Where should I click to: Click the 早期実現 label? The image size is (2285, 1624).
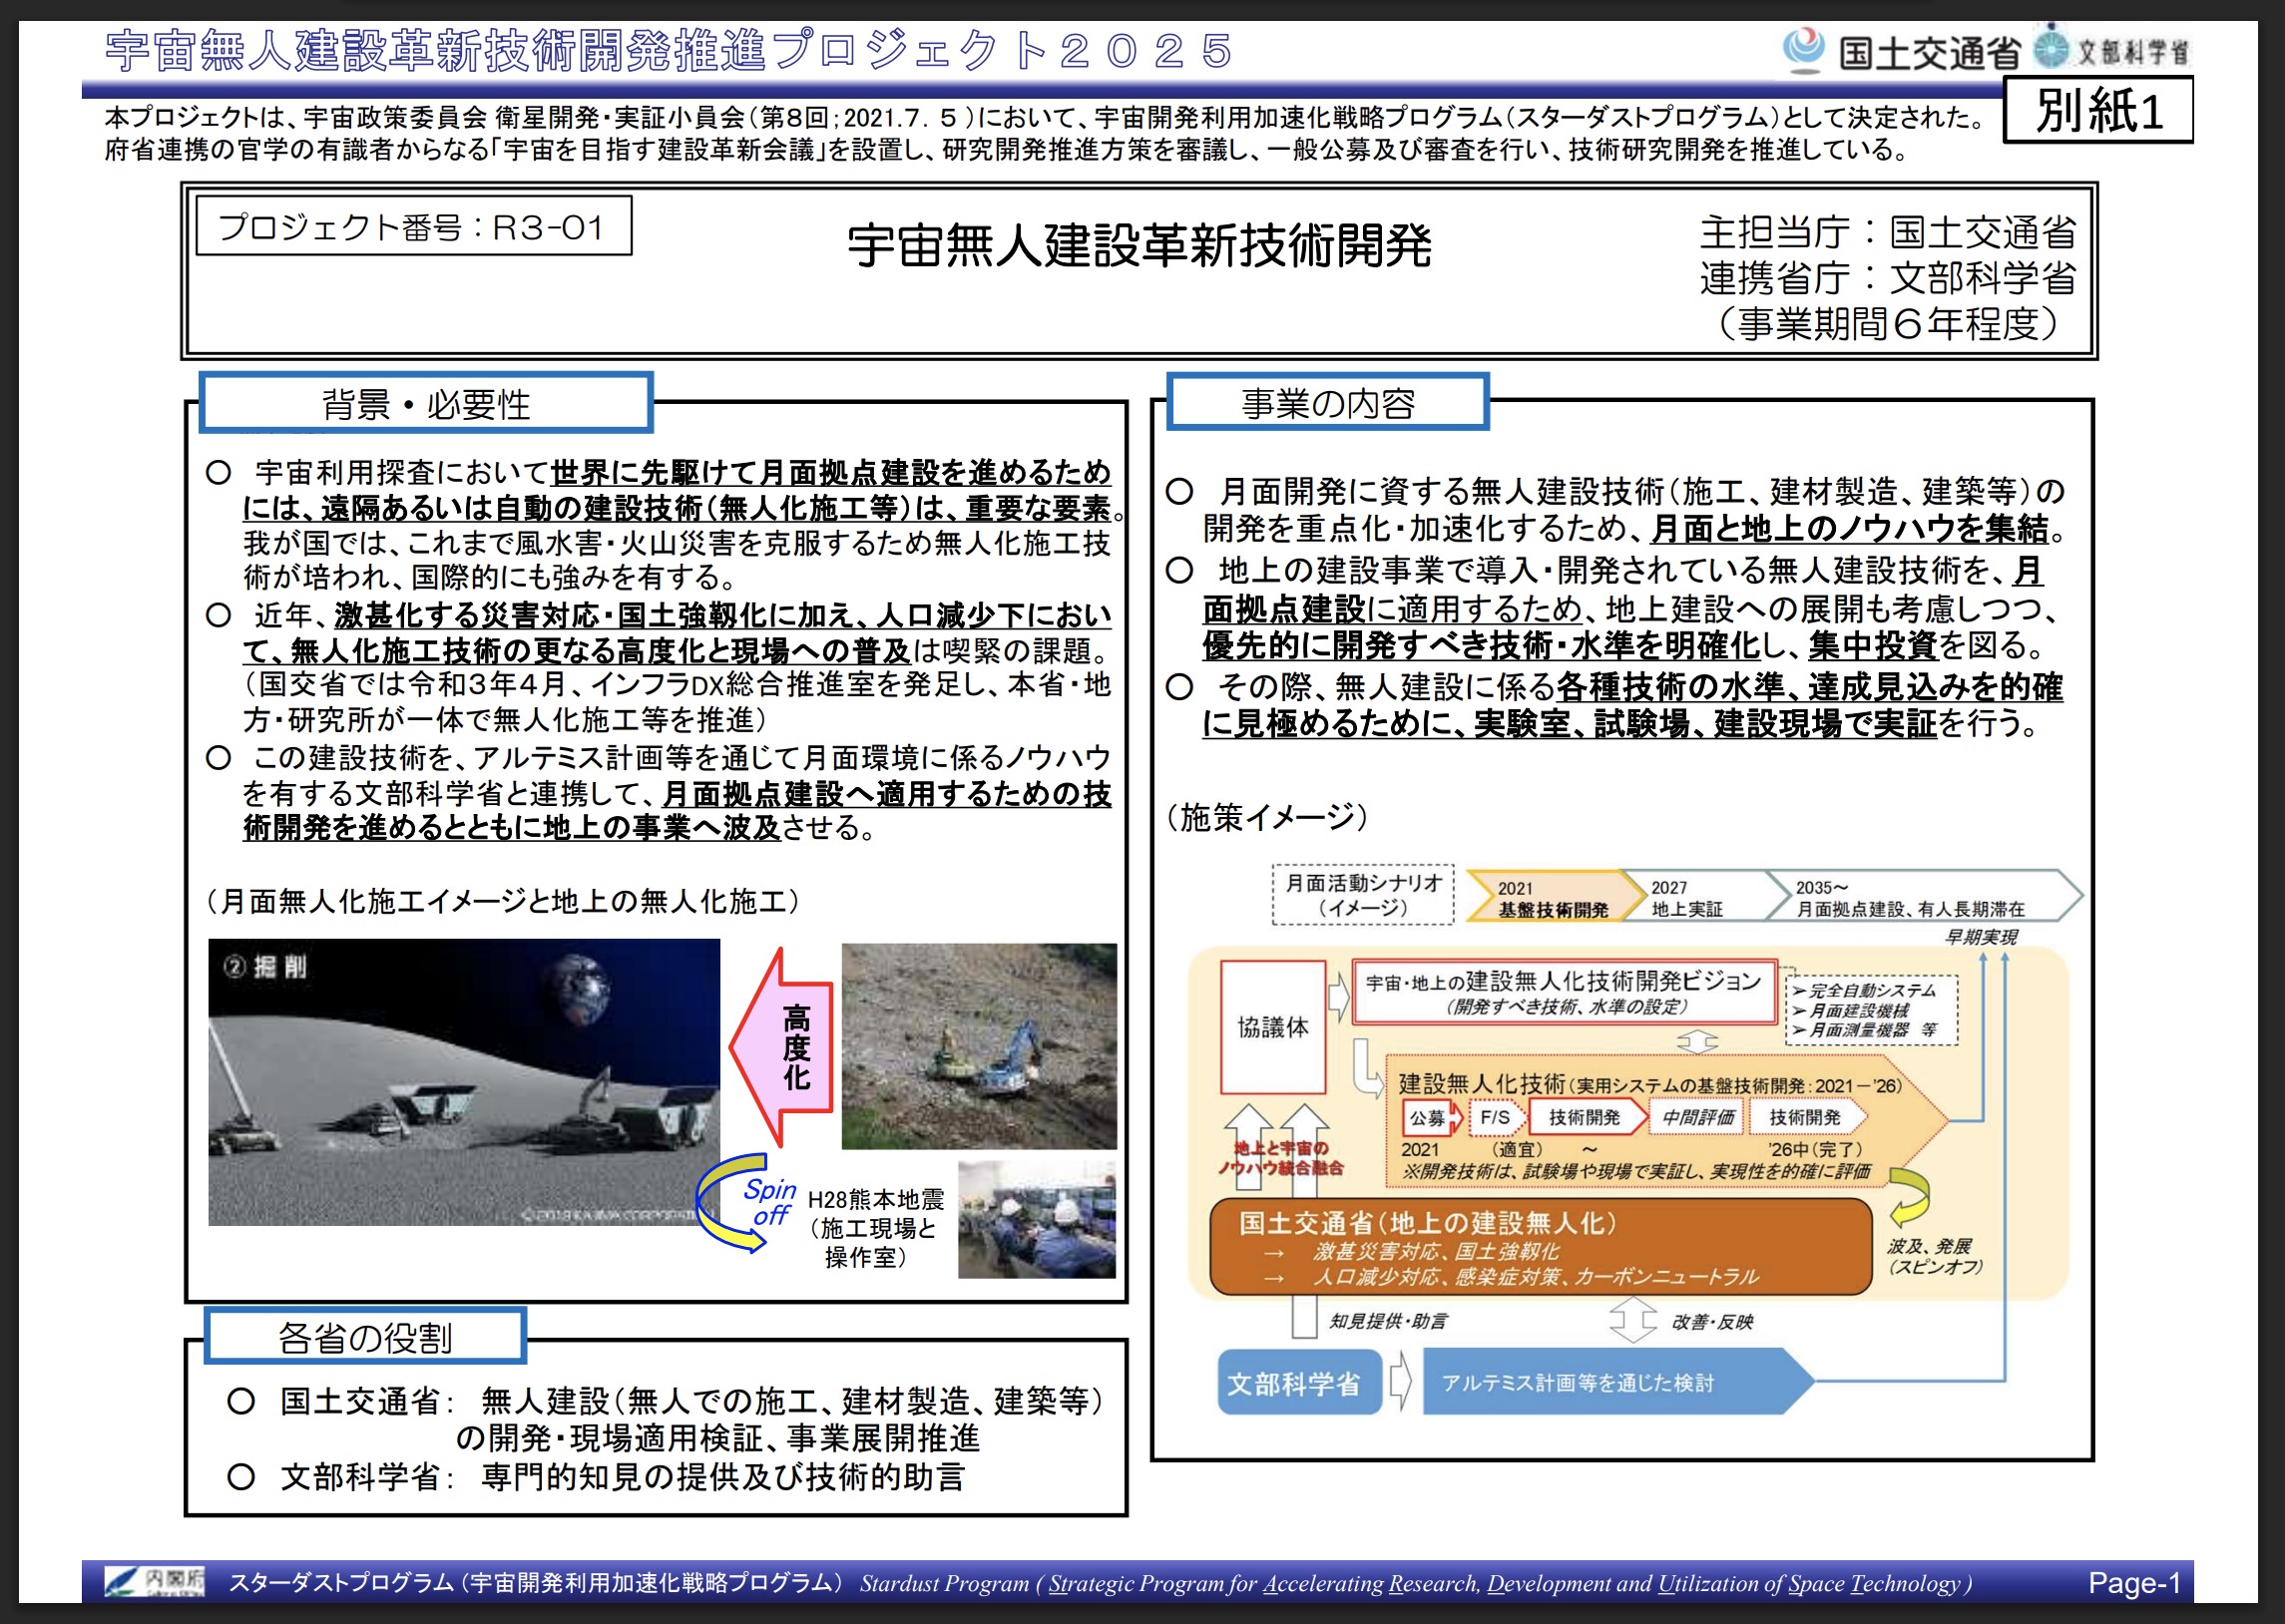1980,937
